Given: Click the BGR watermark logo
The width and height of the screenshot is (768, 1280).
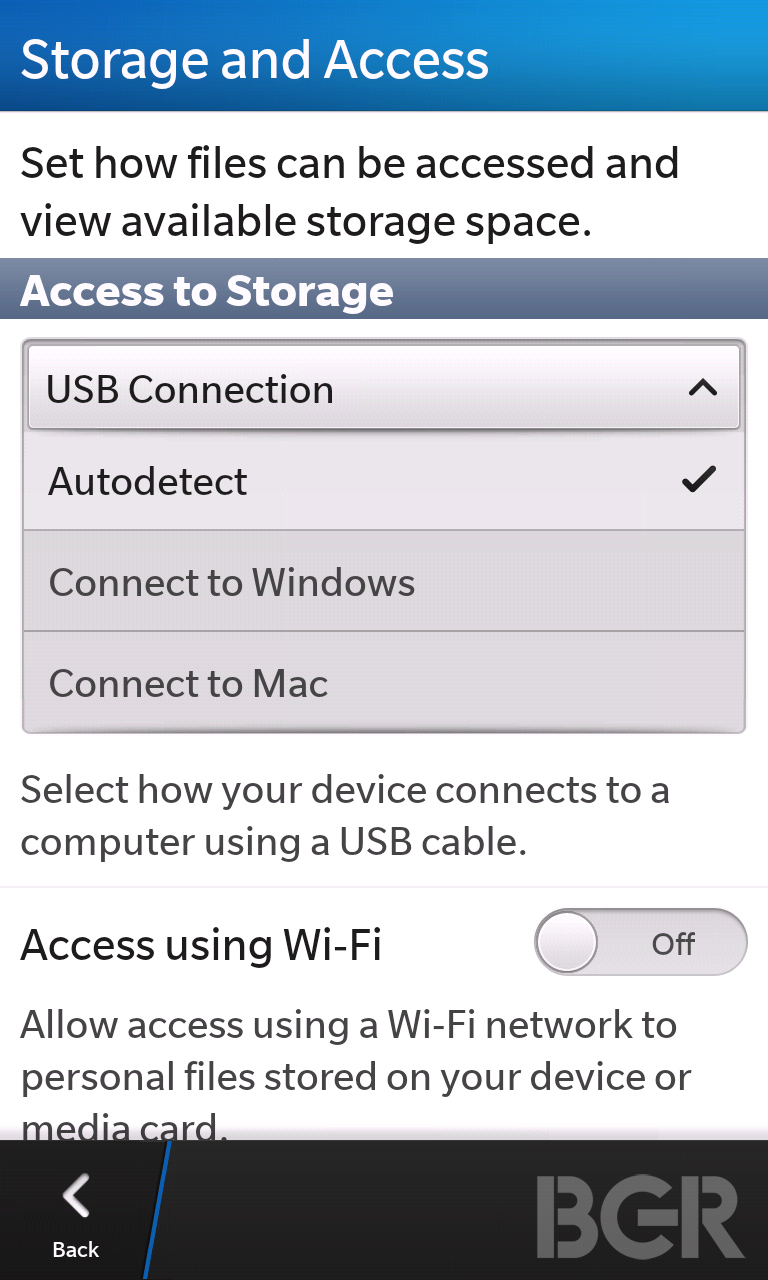Looking at the screenshot, I should tap(640, 1216).
